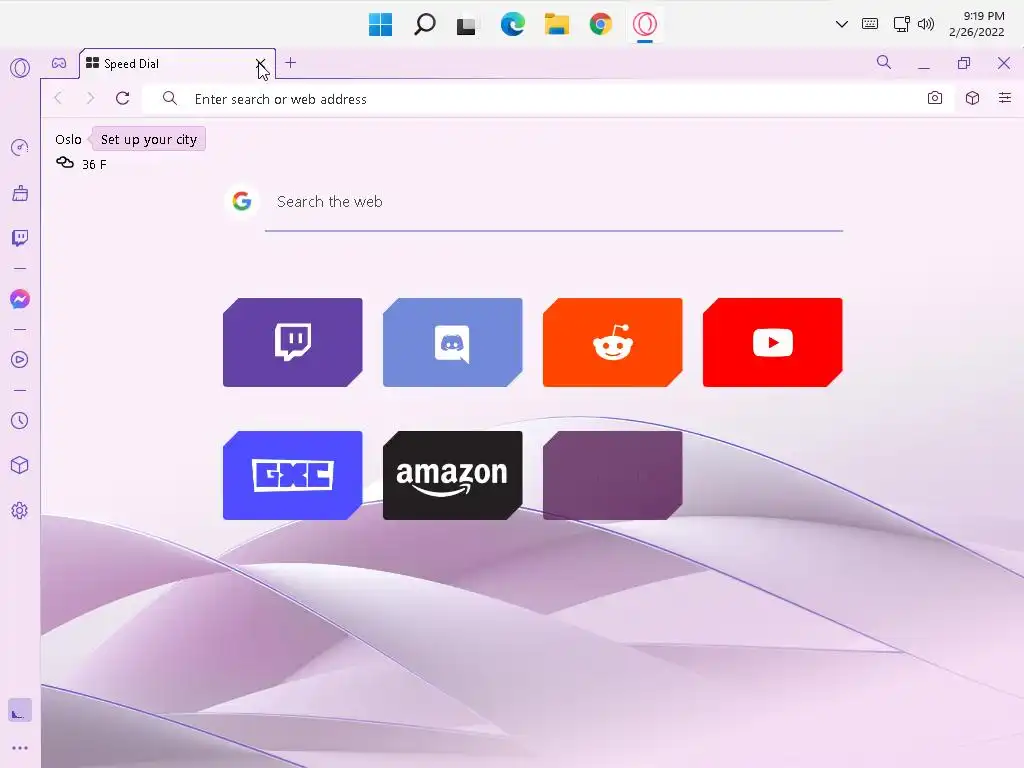
Task: Go forward to next page
Action: tap(90, 99)
